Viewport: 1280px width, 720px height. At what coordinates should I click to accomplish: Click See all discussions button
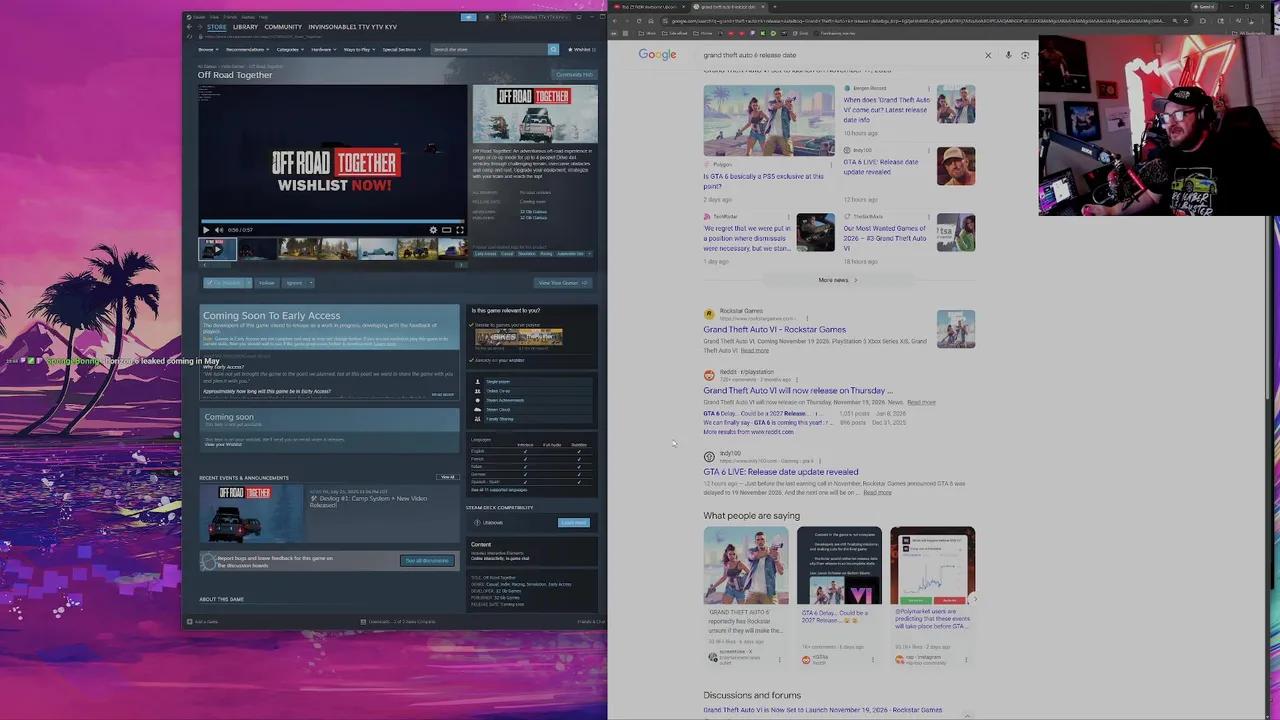point(427,561)
